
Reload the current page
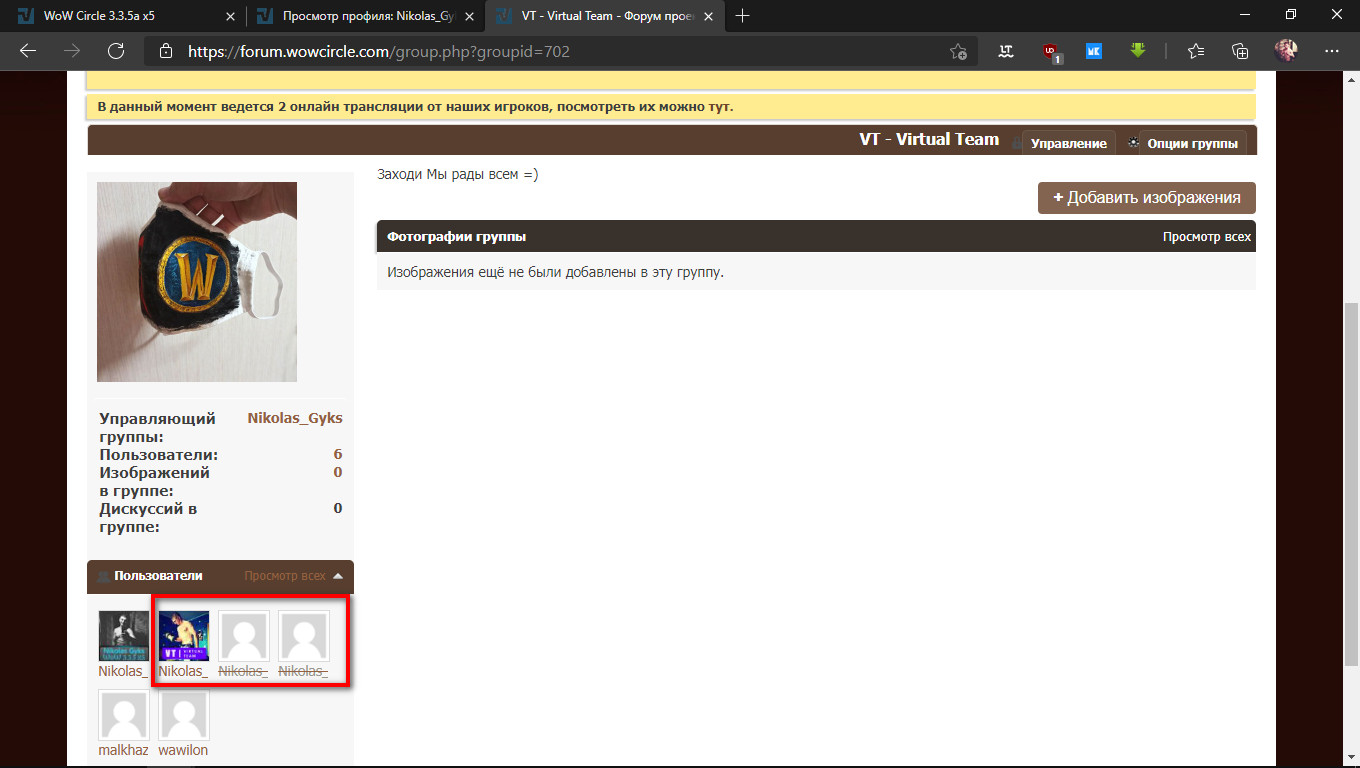pos(116,51)
